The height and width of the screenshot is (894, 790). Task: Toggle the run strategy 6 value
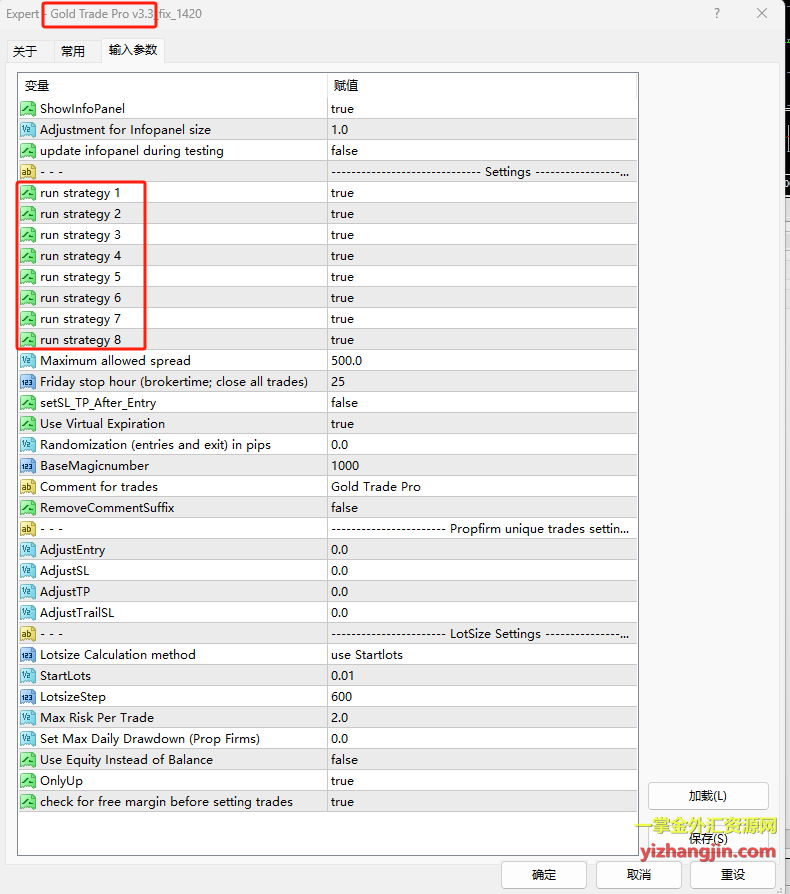click(482, 298)
